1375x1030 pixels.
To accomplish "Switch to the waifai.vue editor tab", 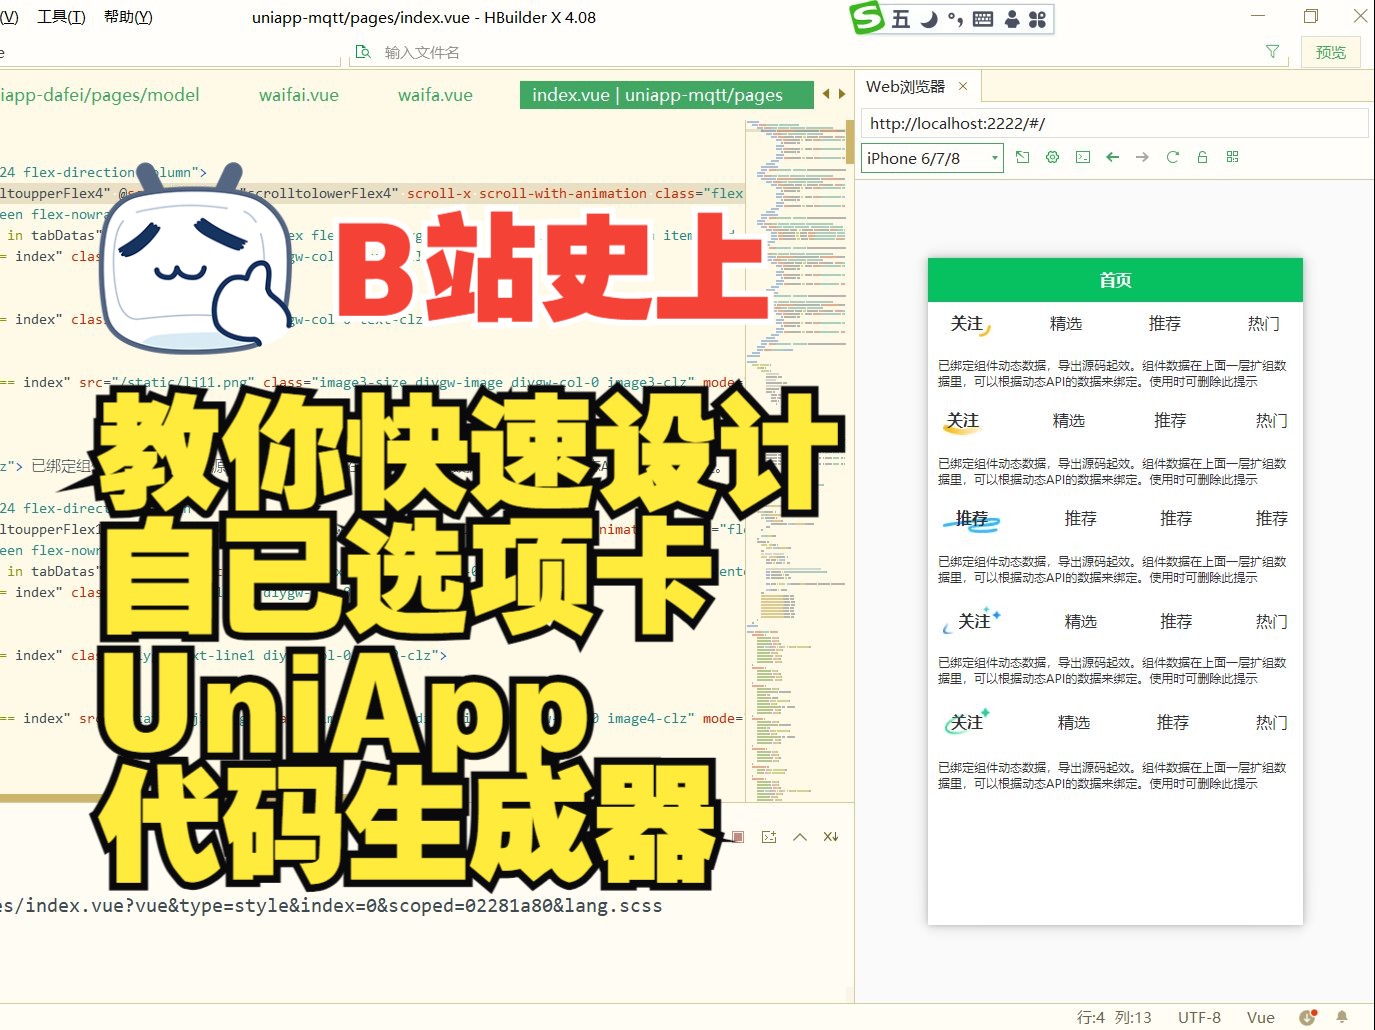I will coord(298,94).
